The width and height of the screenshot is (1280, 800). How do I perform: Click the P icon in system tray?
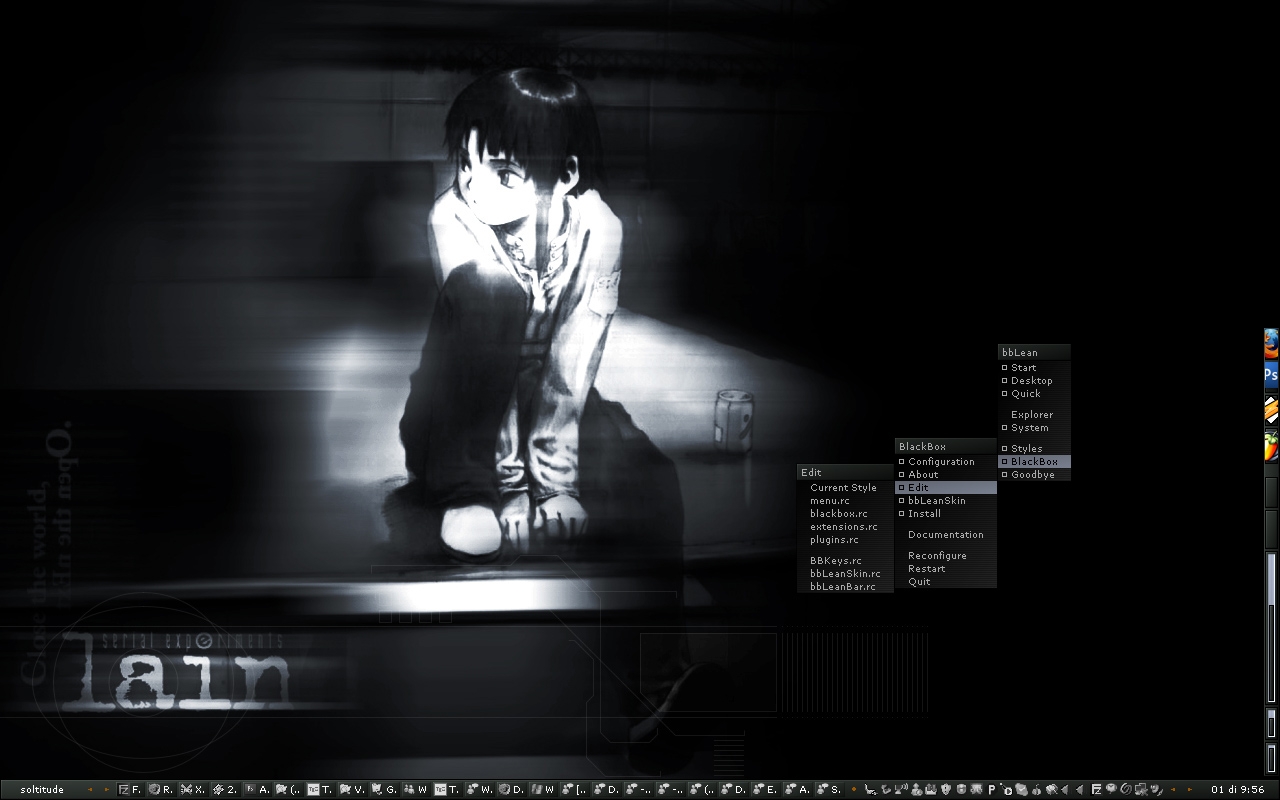991,789
